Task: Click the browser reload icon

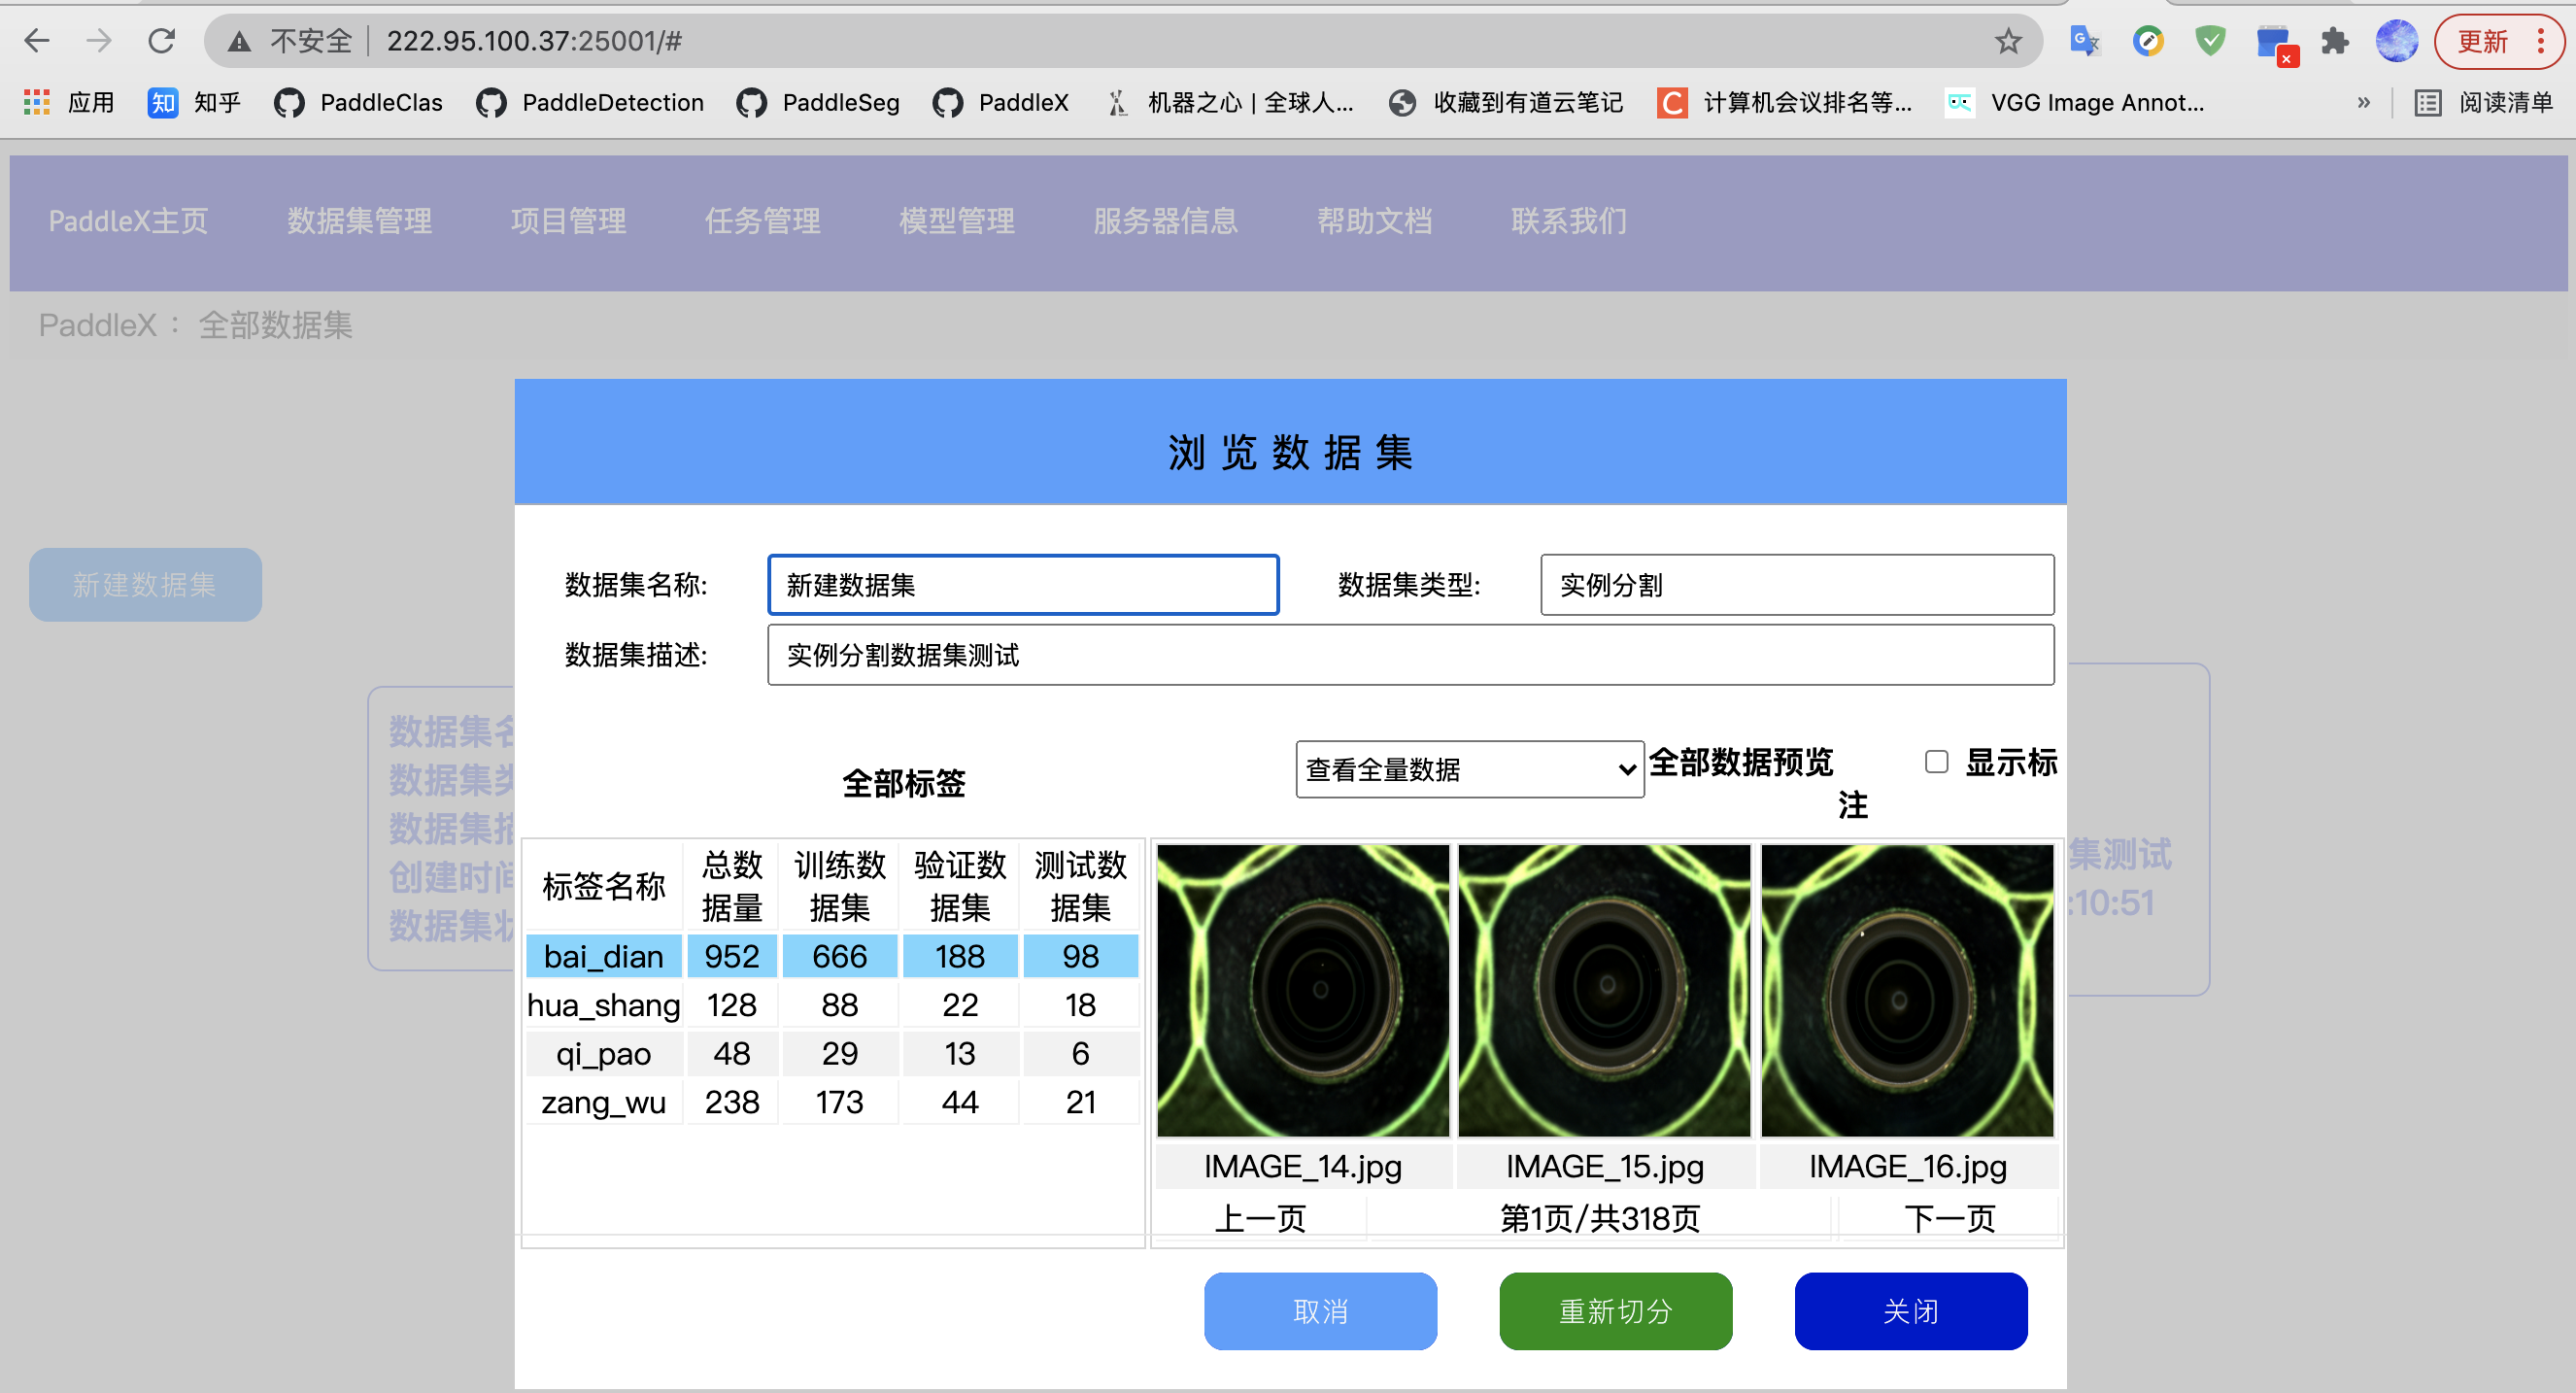Action: pyautogui.click(x=161, y=41)
